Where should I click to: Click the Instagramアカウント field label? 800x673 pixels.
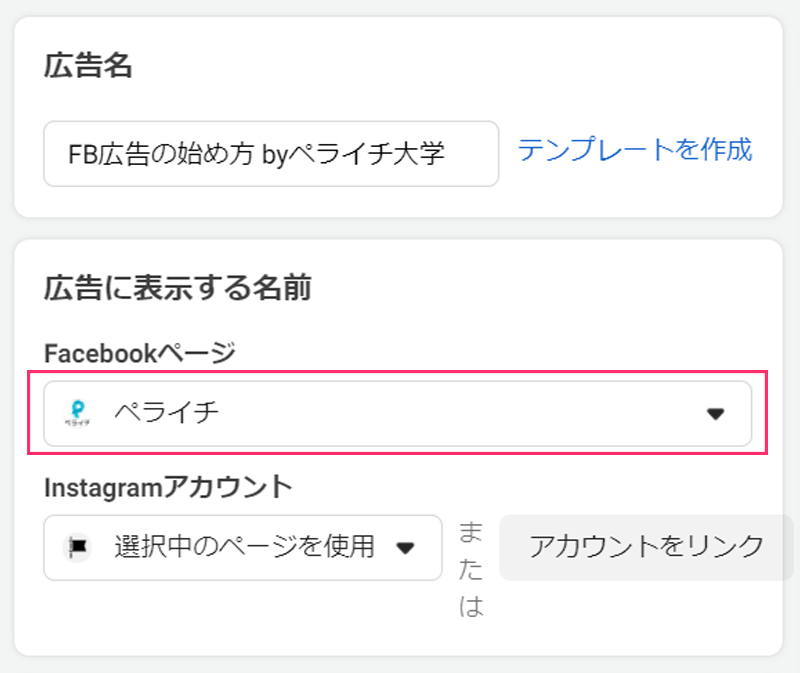click(168, 486)
